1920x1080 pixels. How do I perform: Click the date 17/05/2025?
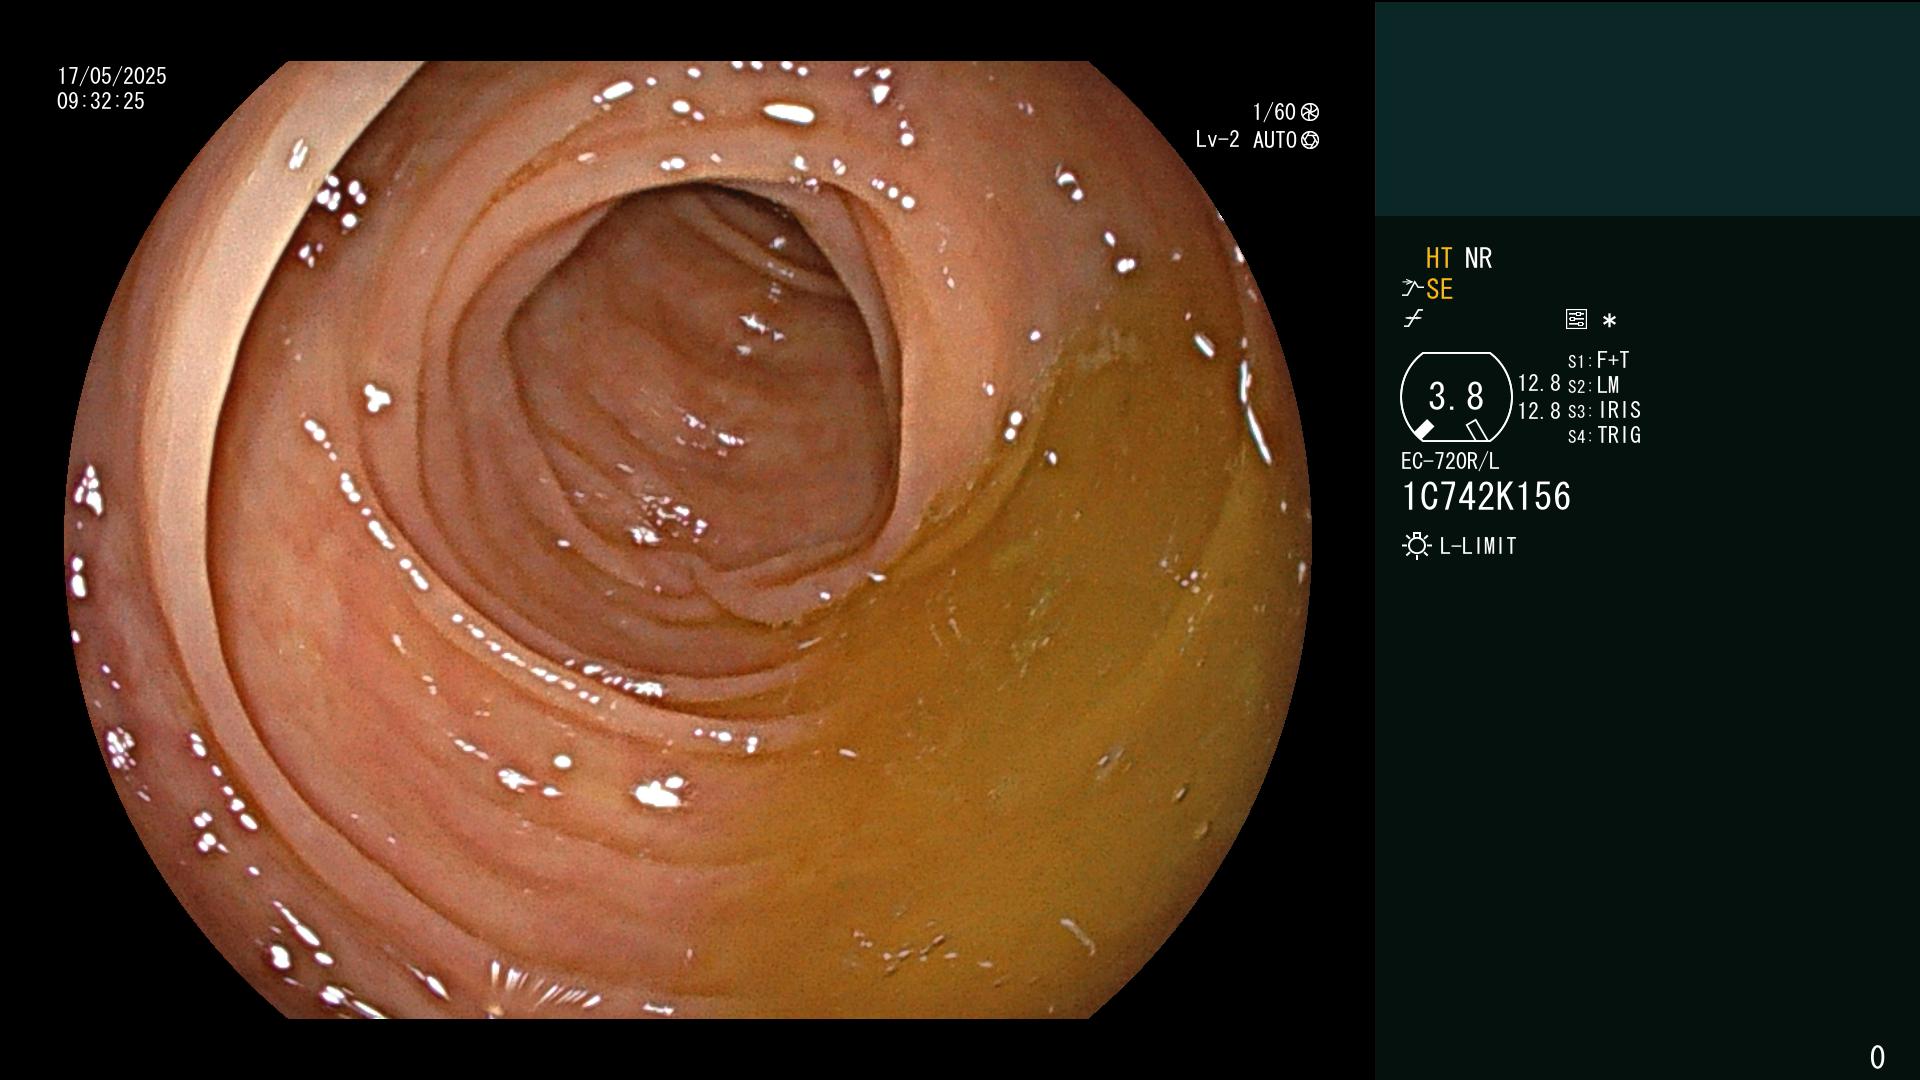click(112, 76)
